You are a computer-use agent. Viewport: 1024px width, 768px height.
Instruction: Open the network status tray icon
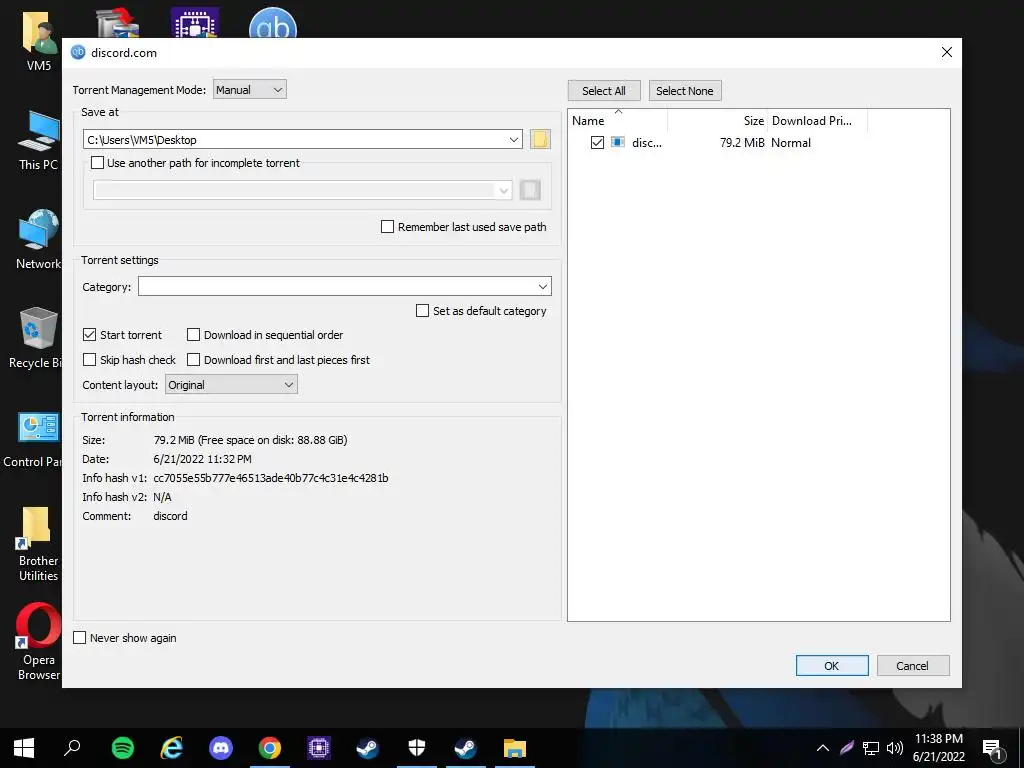tap(871, 748)
